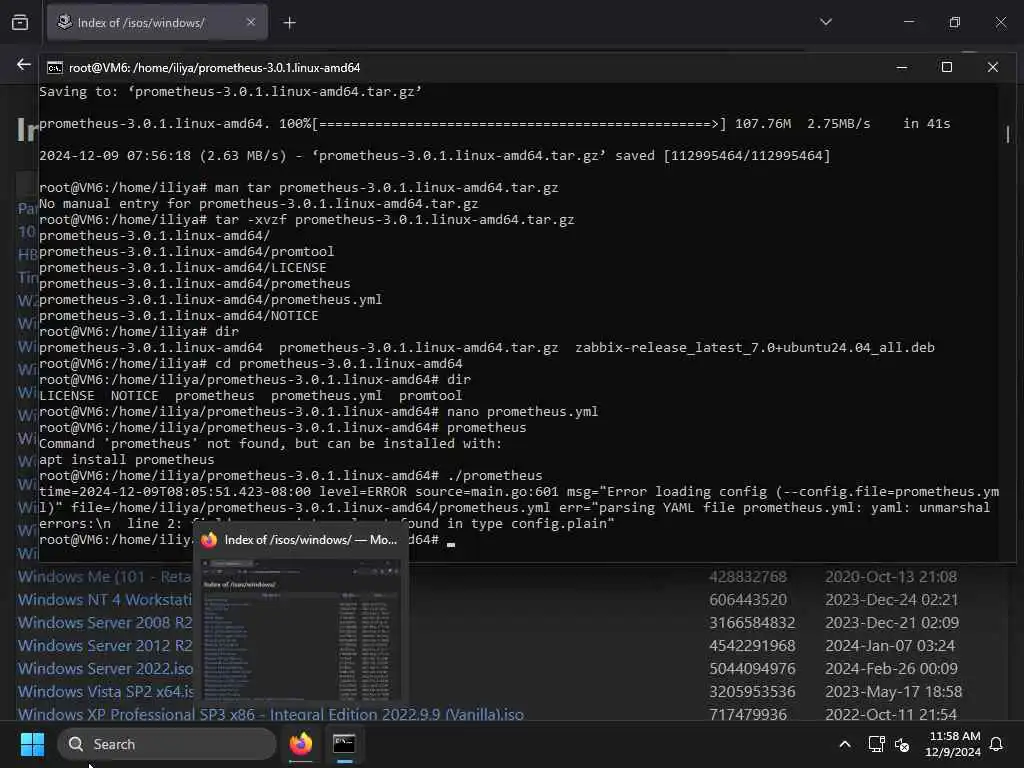Open Firefox from the taskbar
Screen dimensions: 1024x768
301,744
